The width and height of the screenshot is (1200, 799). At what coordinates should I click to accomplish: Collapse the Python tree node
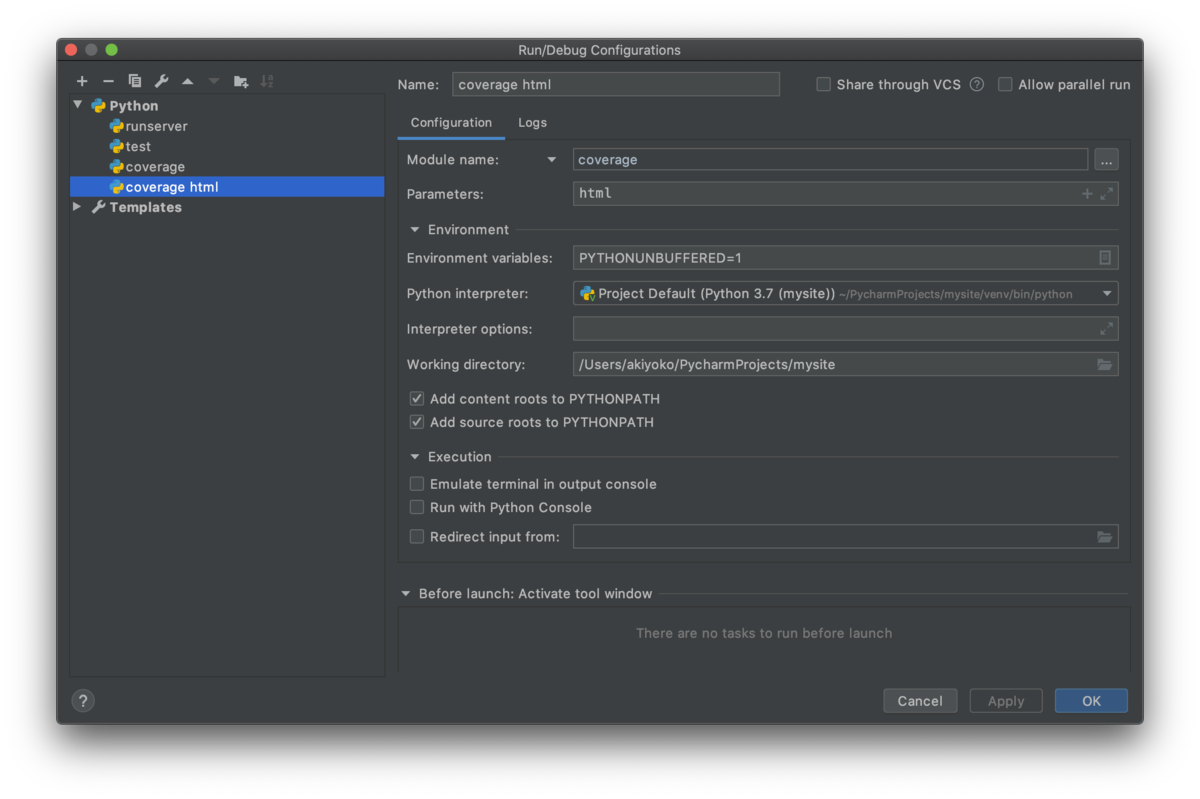[78, 105]
